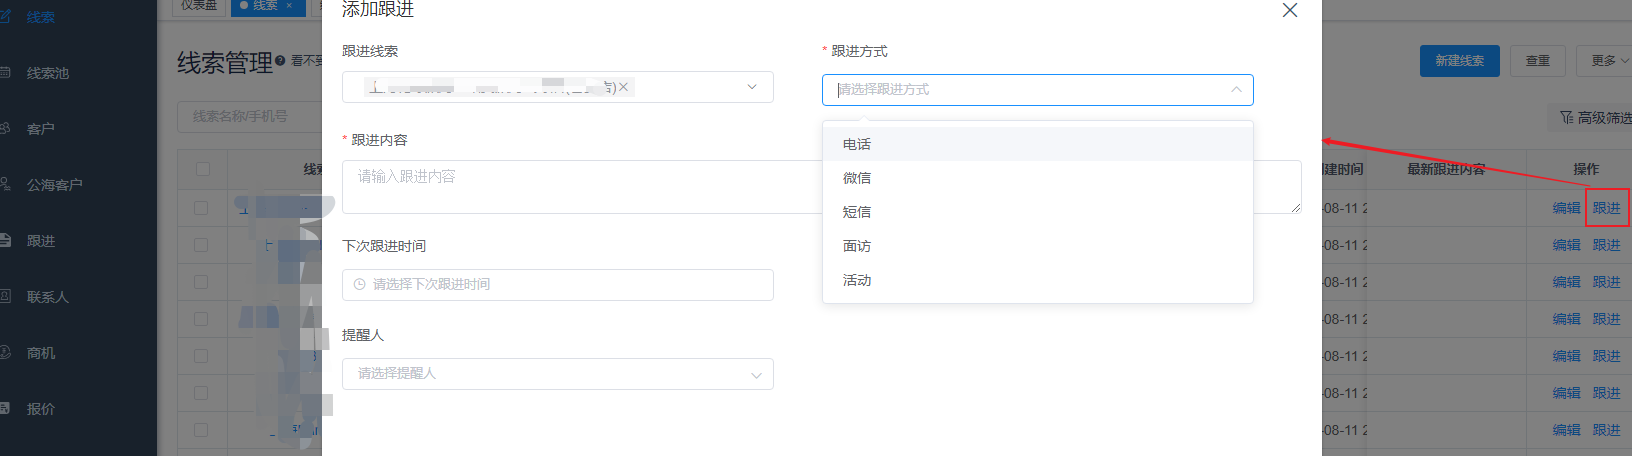Choose 面访 from the follow-up method list
This screenshot has height=456, width=1632.
pyautogui.click(x=1038, y=246)
